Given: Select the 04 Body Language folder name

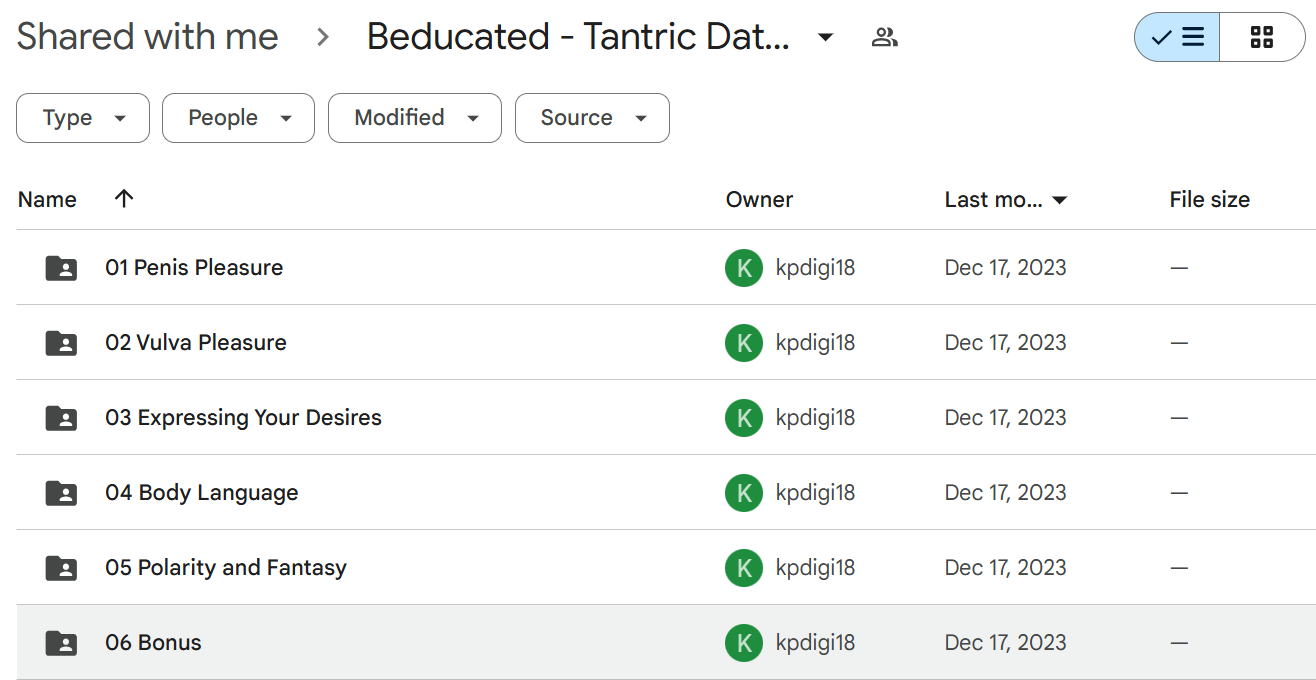Looking at the screenshot, I should (x=201, y=493).
